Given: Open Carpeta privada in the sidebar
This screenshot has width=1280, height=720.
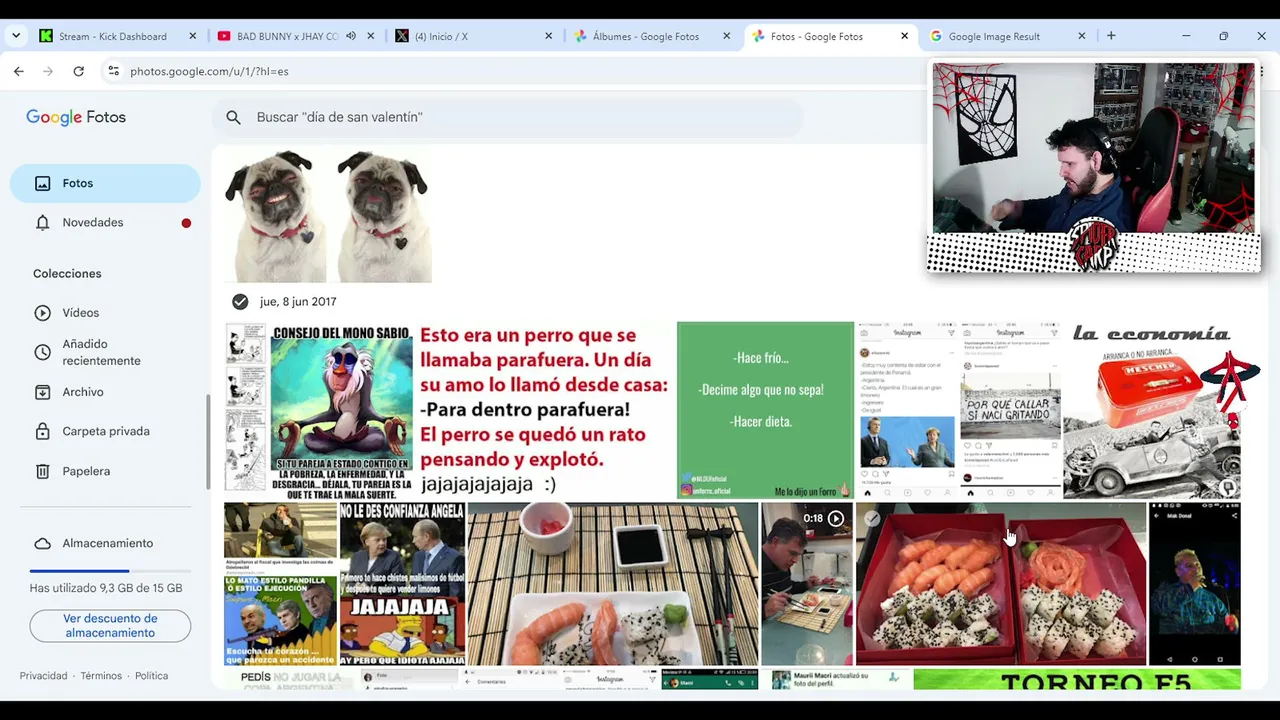Looking at the screenshot, I should 105,431.
